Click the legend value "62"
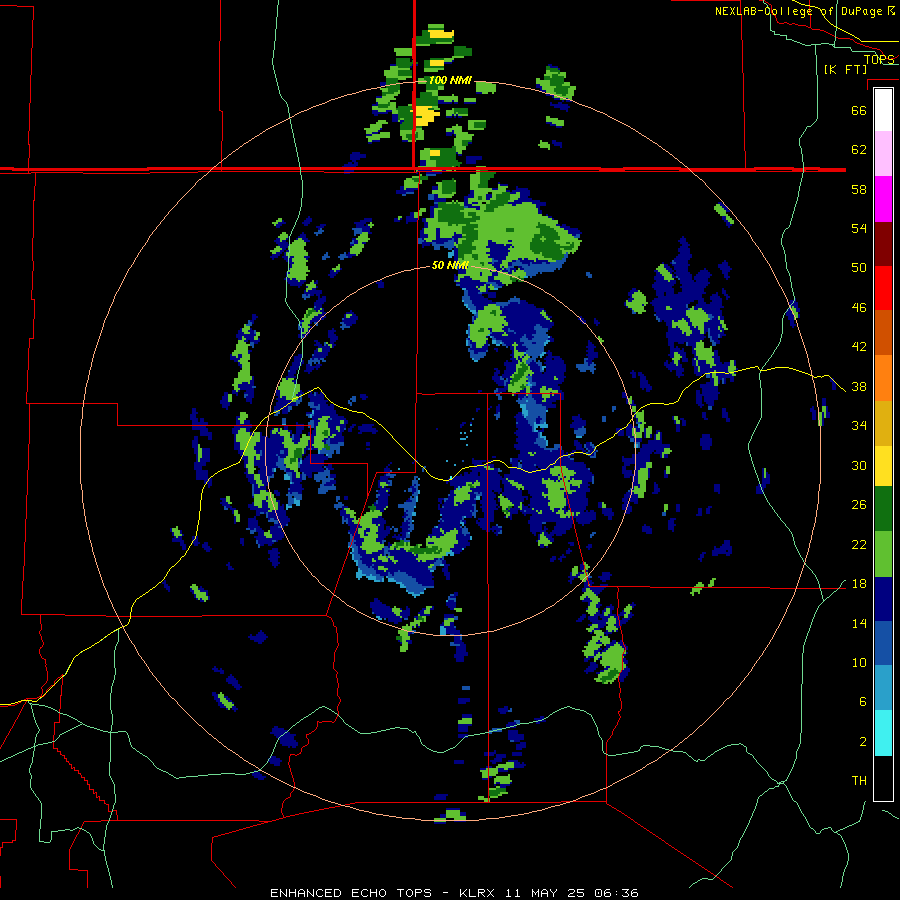Screen dimensions: 900x900 tap(859, 150)
